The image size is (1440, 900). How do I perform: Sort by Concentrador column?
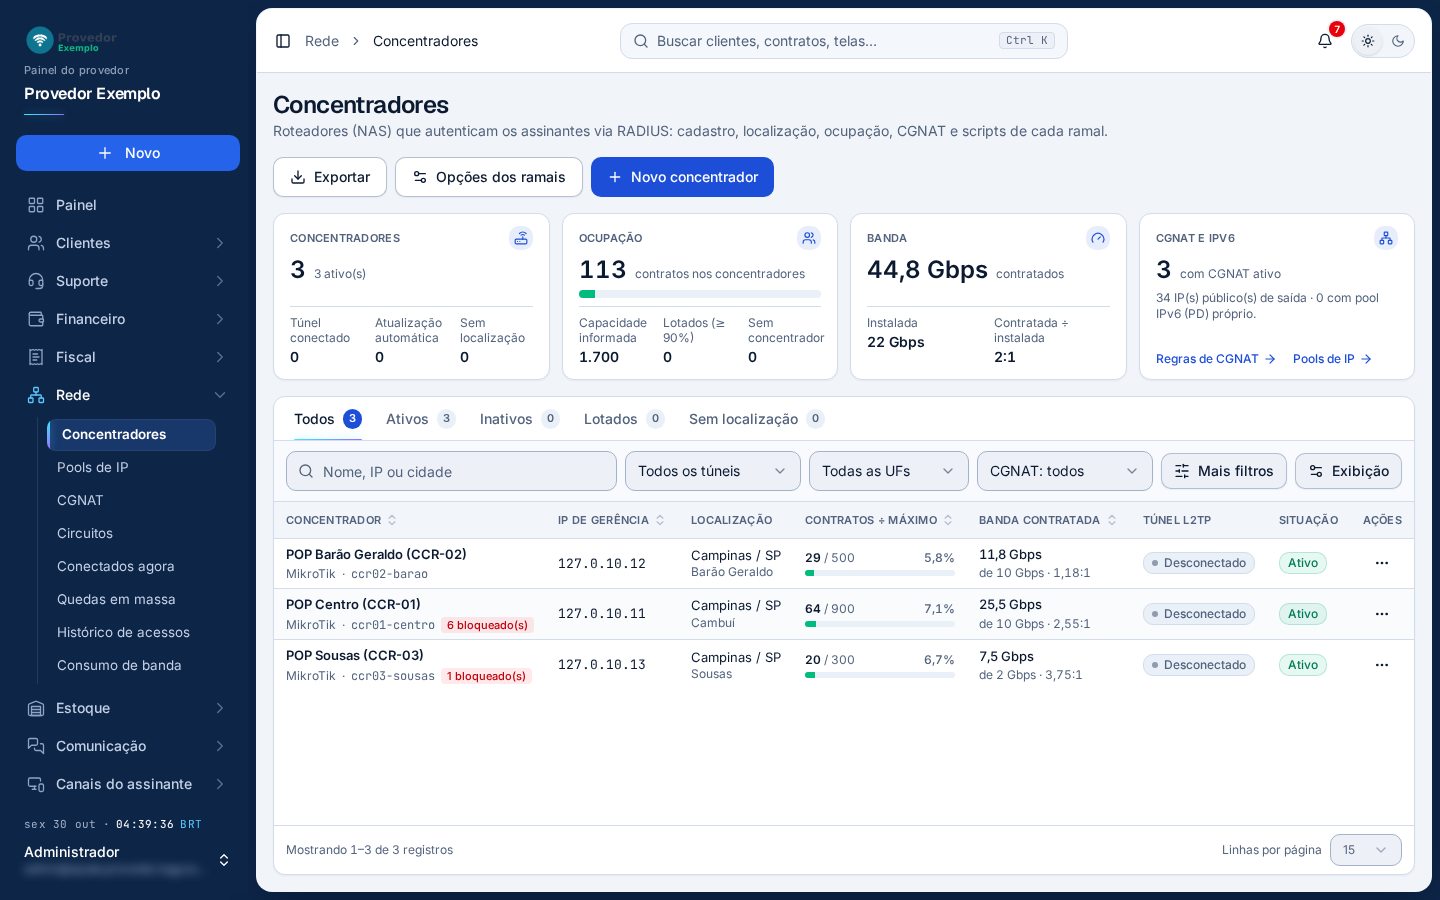(x=341, y=520)
